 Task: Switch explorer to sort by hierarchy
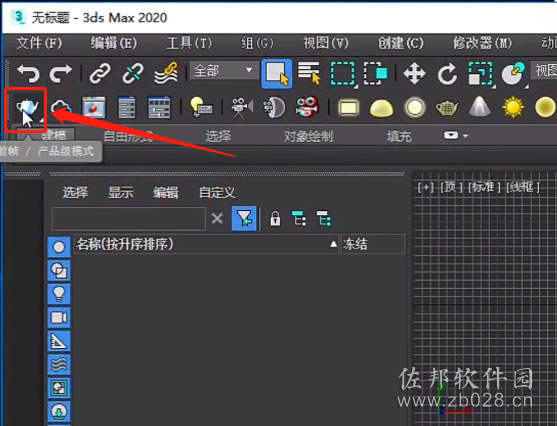coord(299,219)
